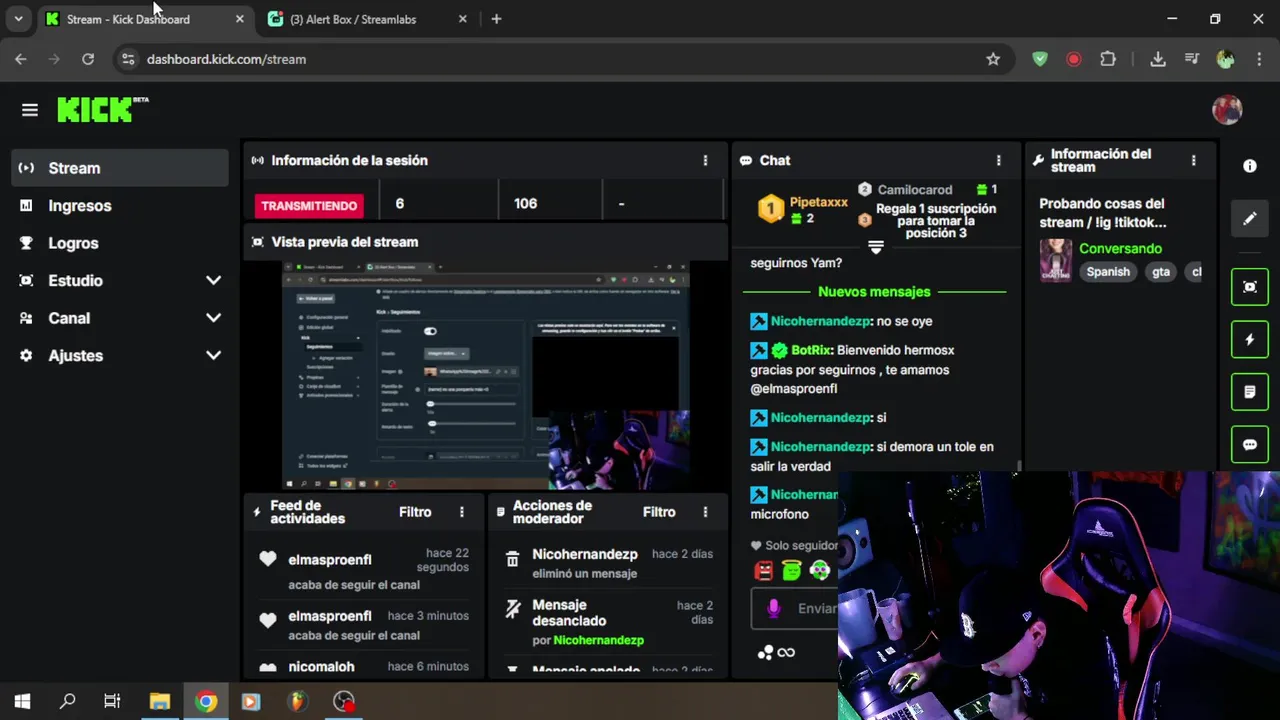Toggle the moderator actions note widget button
The width and height of the screenshot is (1280, 720).
click(1249, 392)
